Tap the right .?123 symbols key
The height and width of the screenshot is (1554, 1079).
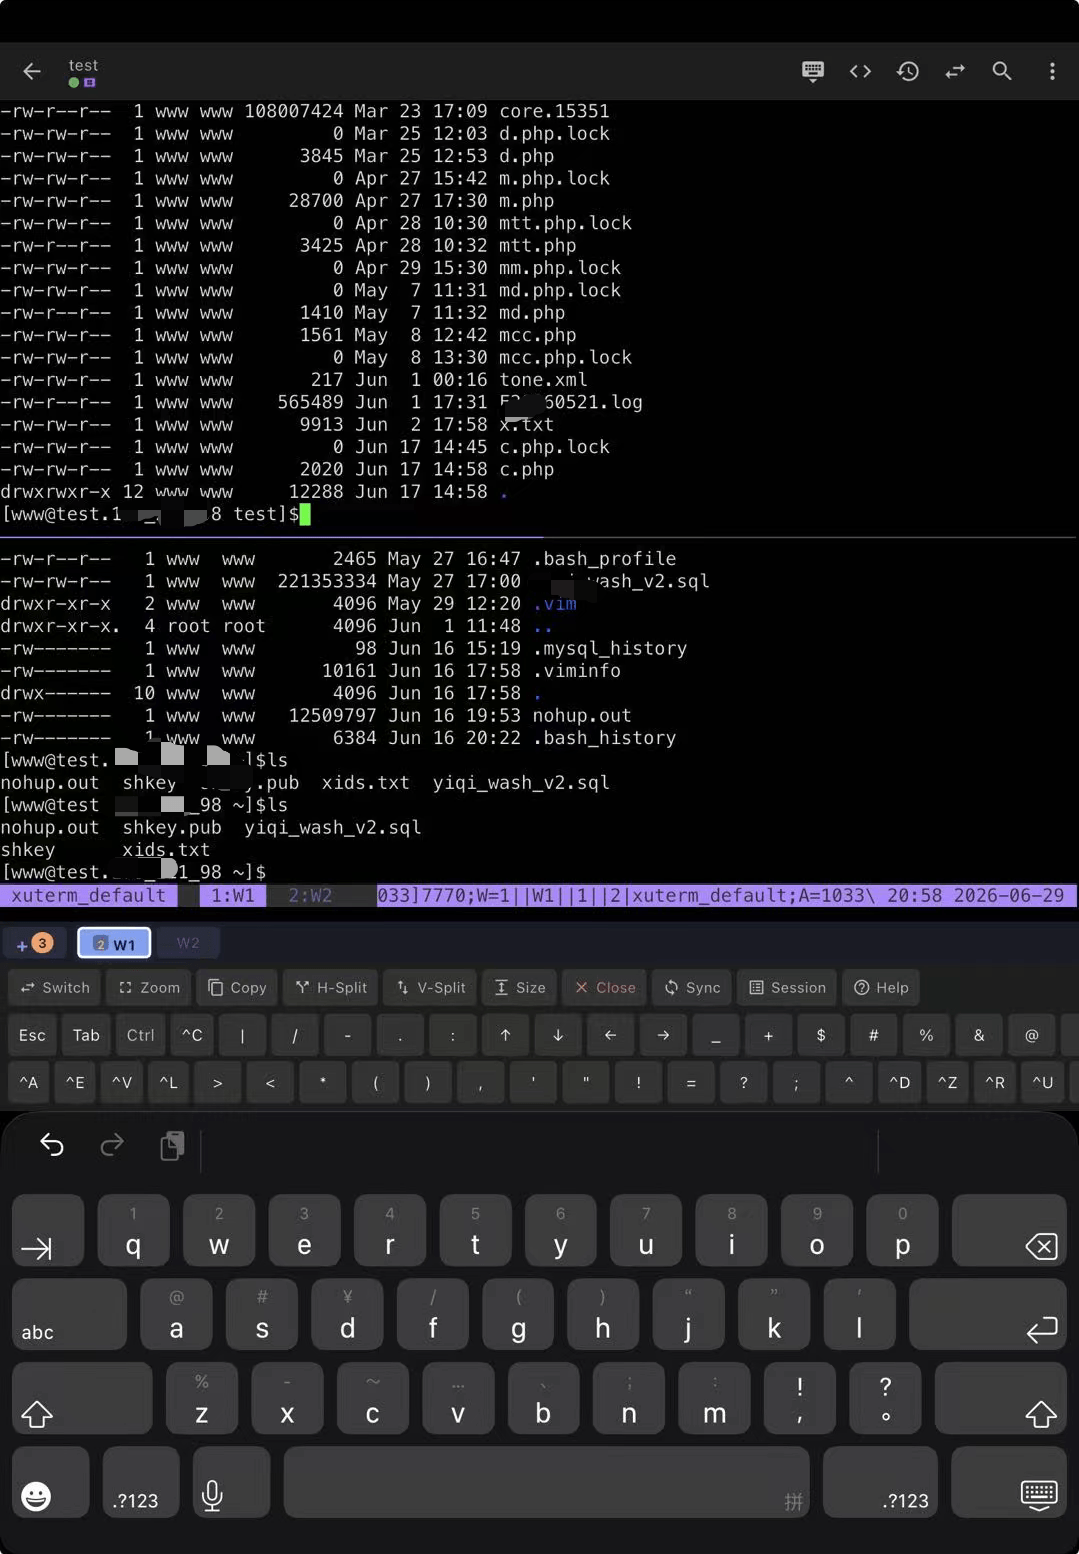880,1482
